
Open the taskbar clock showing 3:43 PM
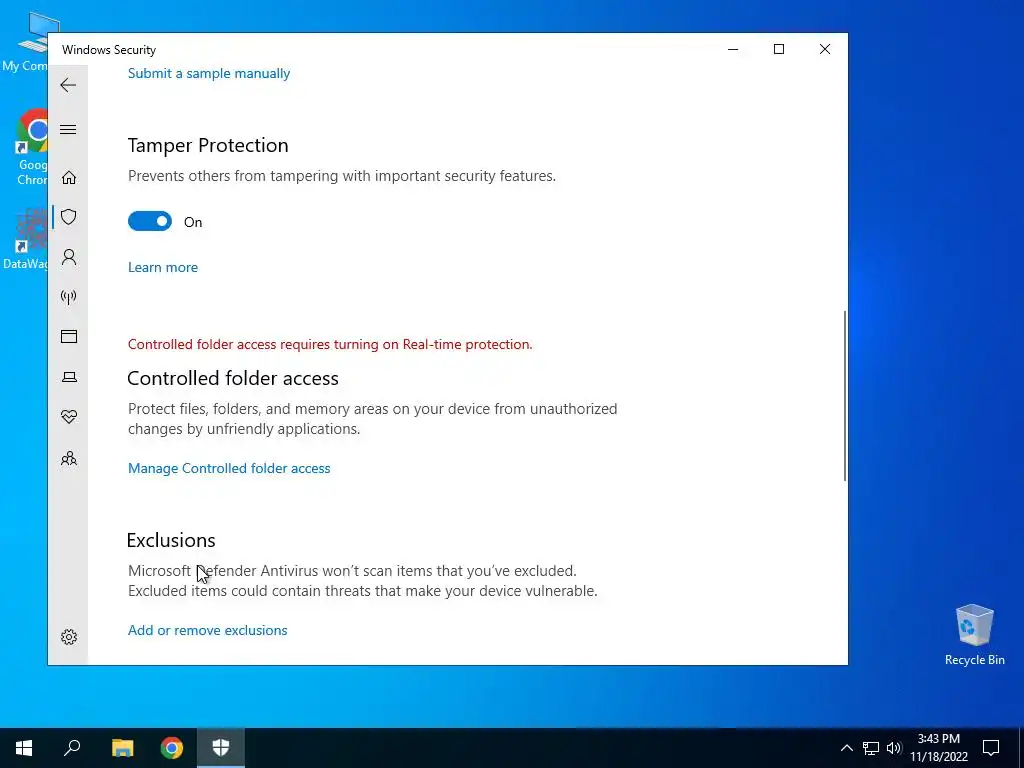[938, 748]
